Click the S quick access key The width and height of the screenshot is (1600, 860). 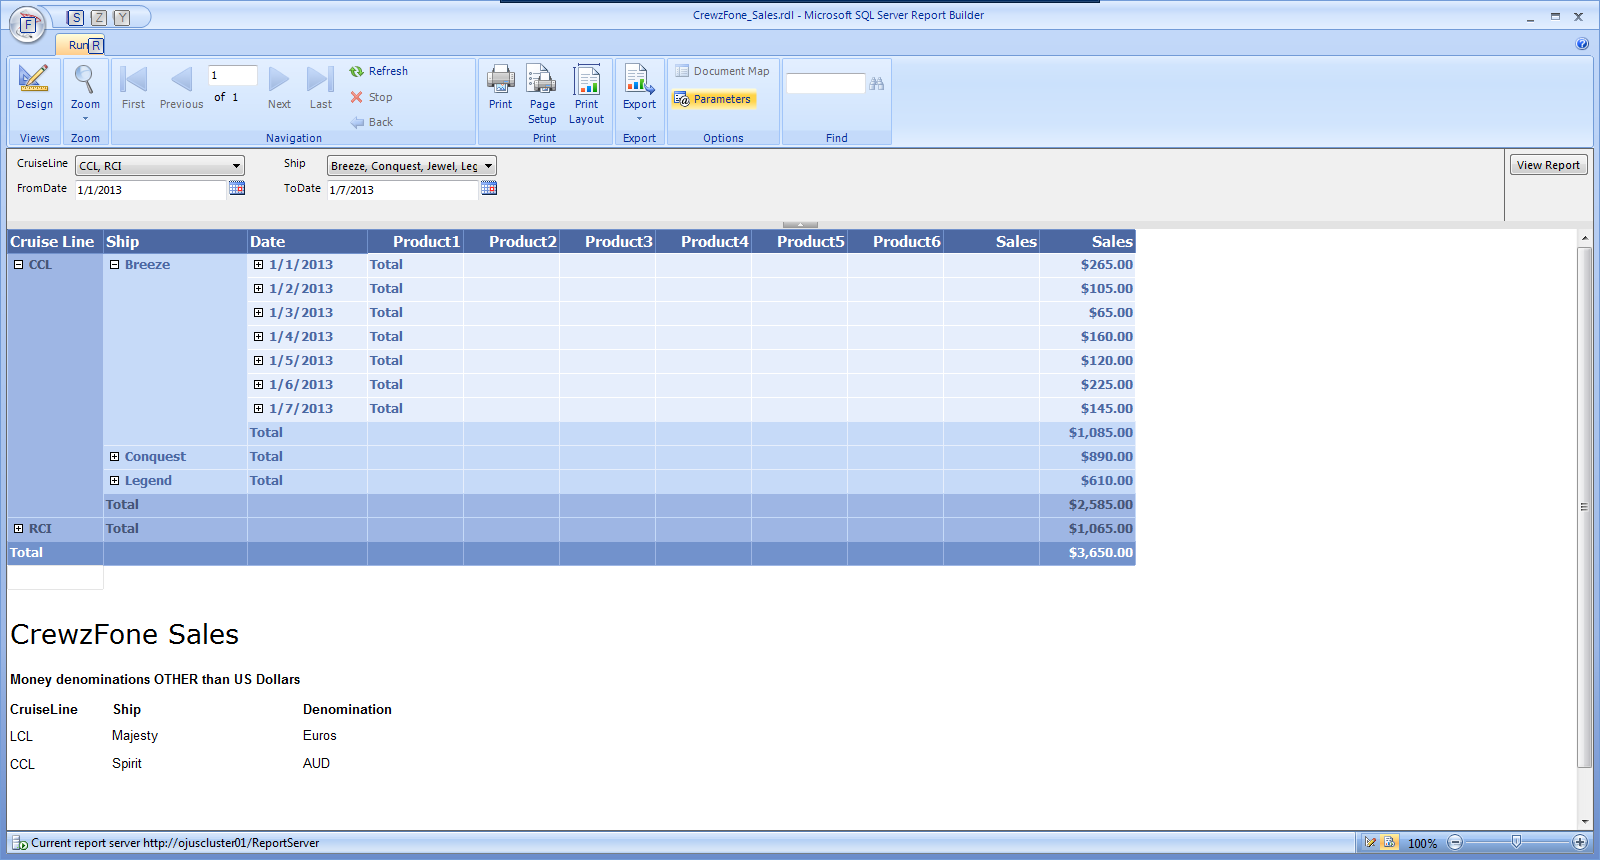[x=76, y=17]
